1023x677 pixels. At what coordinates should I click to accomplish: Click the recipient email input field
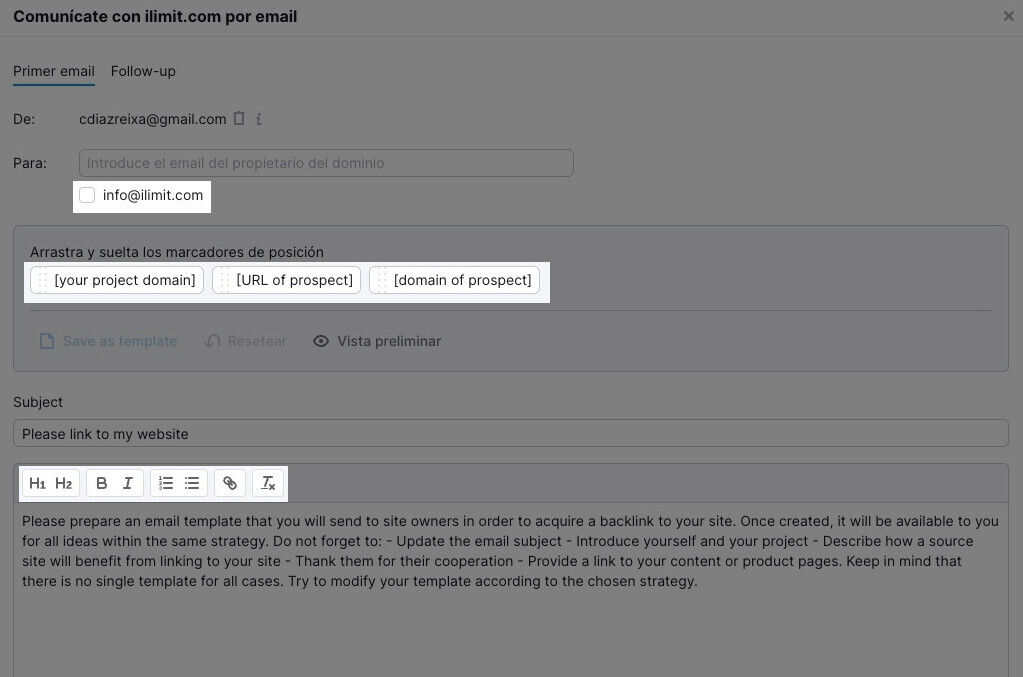326,163
